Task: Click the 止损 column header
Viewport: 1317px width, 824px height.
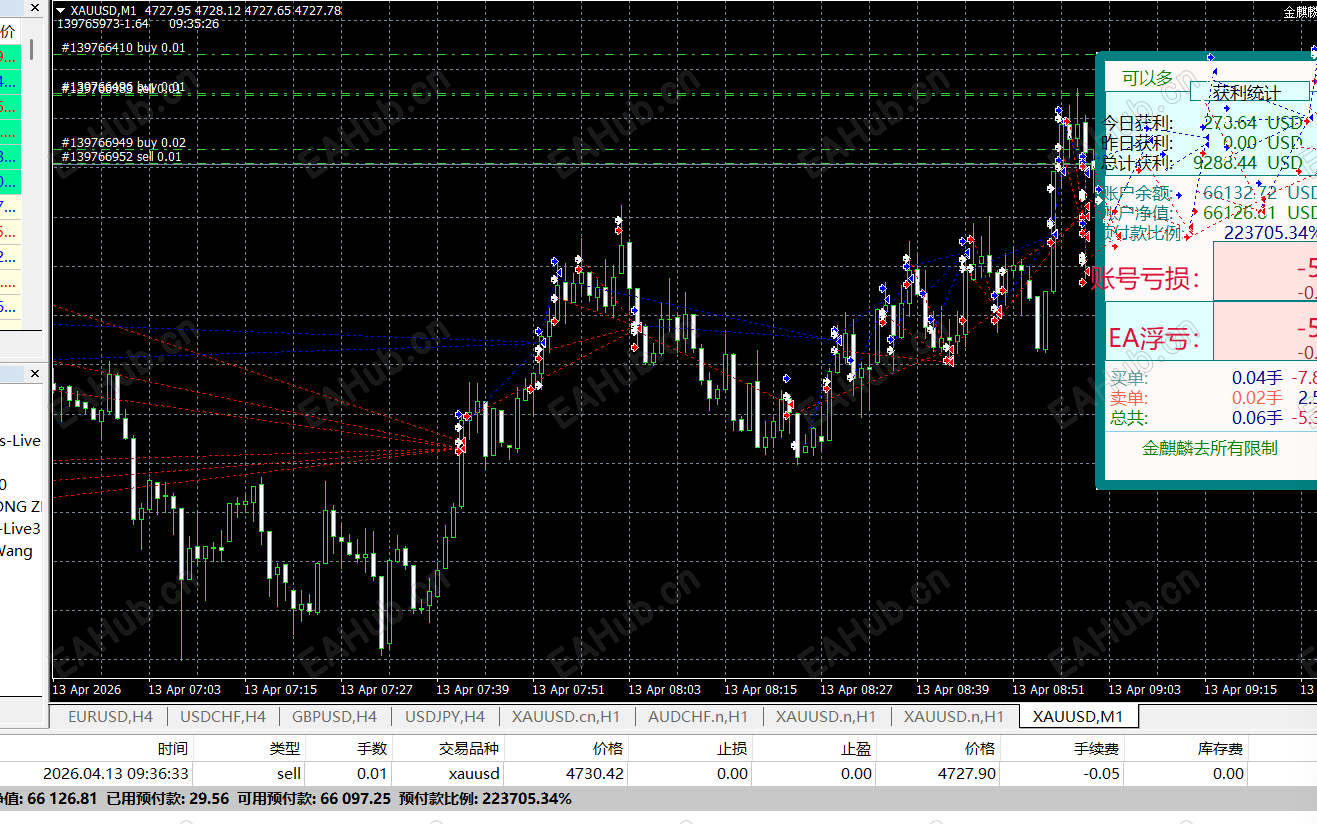Action: click(733, 748)
